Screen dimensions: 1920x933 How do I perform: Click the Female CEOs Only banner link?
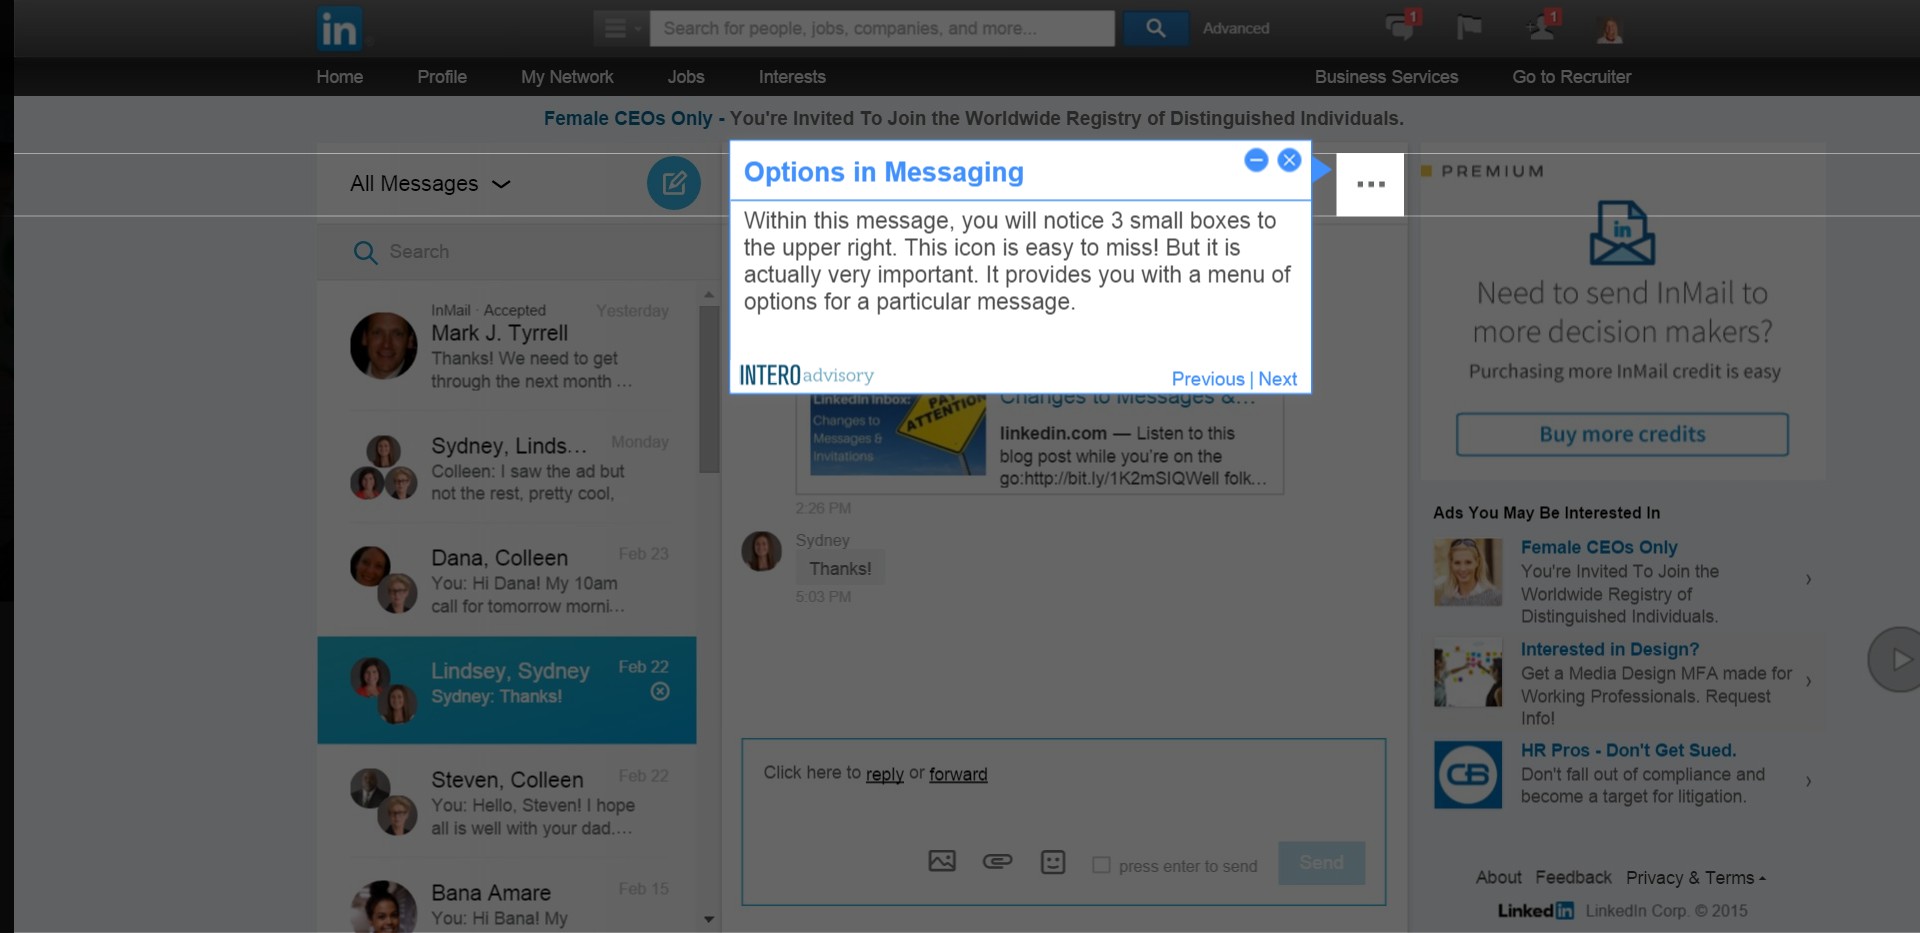(x=628, y=118)
